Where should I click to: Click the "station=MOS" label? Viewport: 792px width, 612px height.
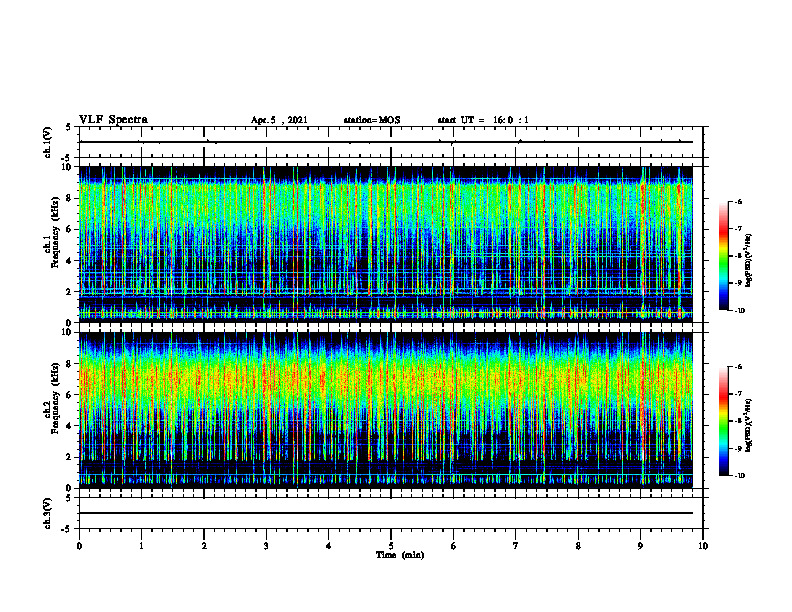coord(372,120)
